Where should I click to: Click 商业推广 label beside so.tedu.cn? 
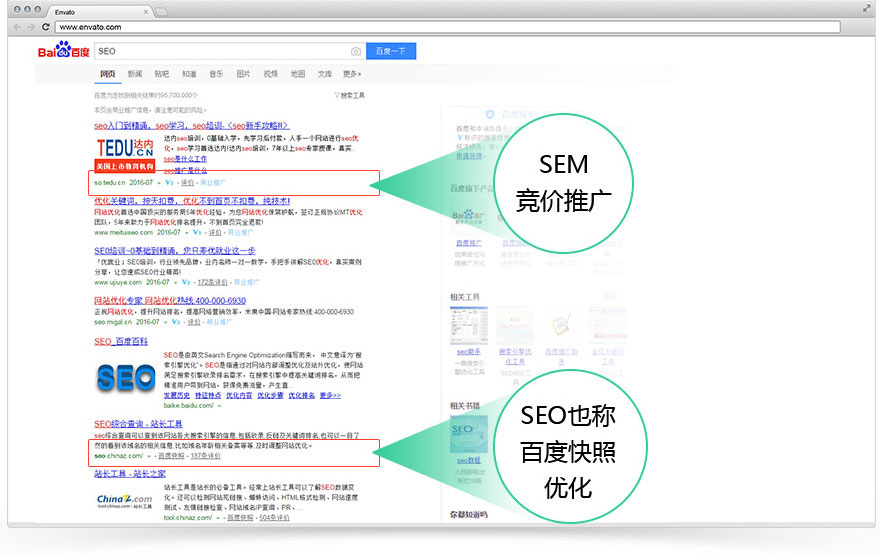point(213,182)
